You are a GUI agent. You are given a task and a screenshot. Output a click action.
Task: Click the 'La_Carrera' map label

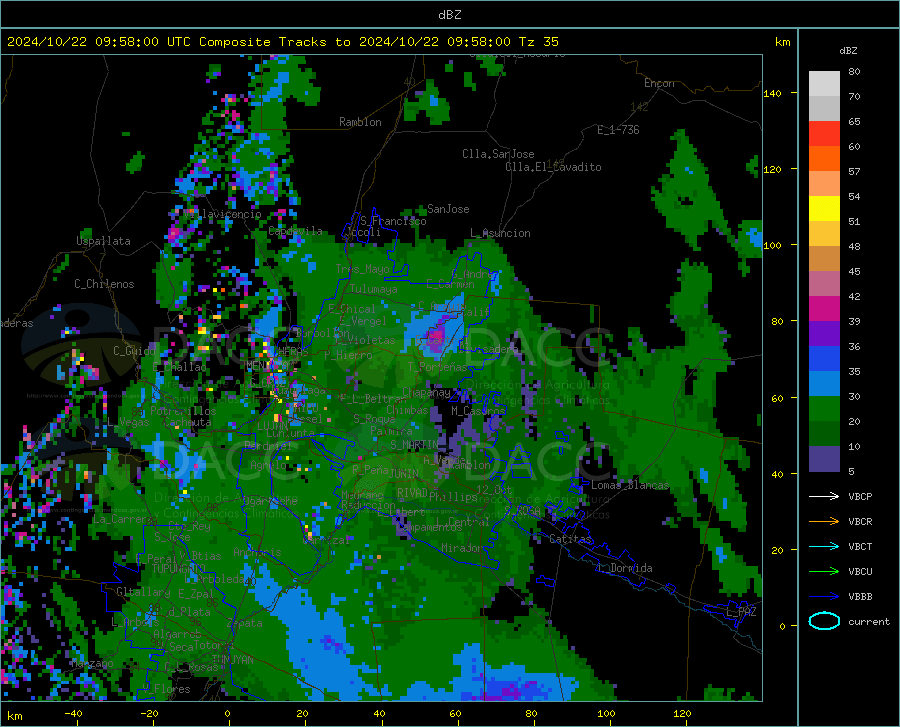coord(125,519)
